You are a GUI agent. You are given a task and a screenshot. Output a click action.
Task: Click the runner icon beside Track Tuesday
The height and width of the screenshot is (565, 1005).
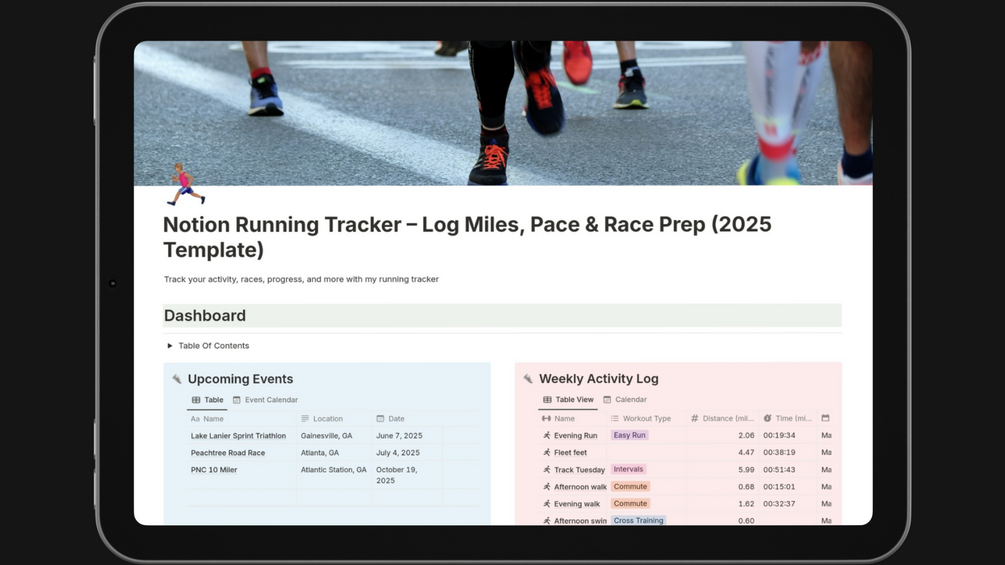pyautogui.click(x=547, y=470)
